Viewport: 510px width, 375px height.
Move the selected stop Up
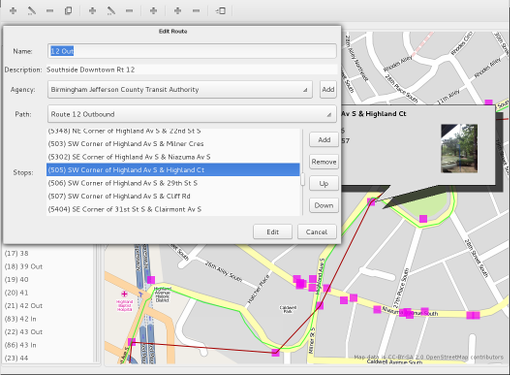click(x=324, y=184)
